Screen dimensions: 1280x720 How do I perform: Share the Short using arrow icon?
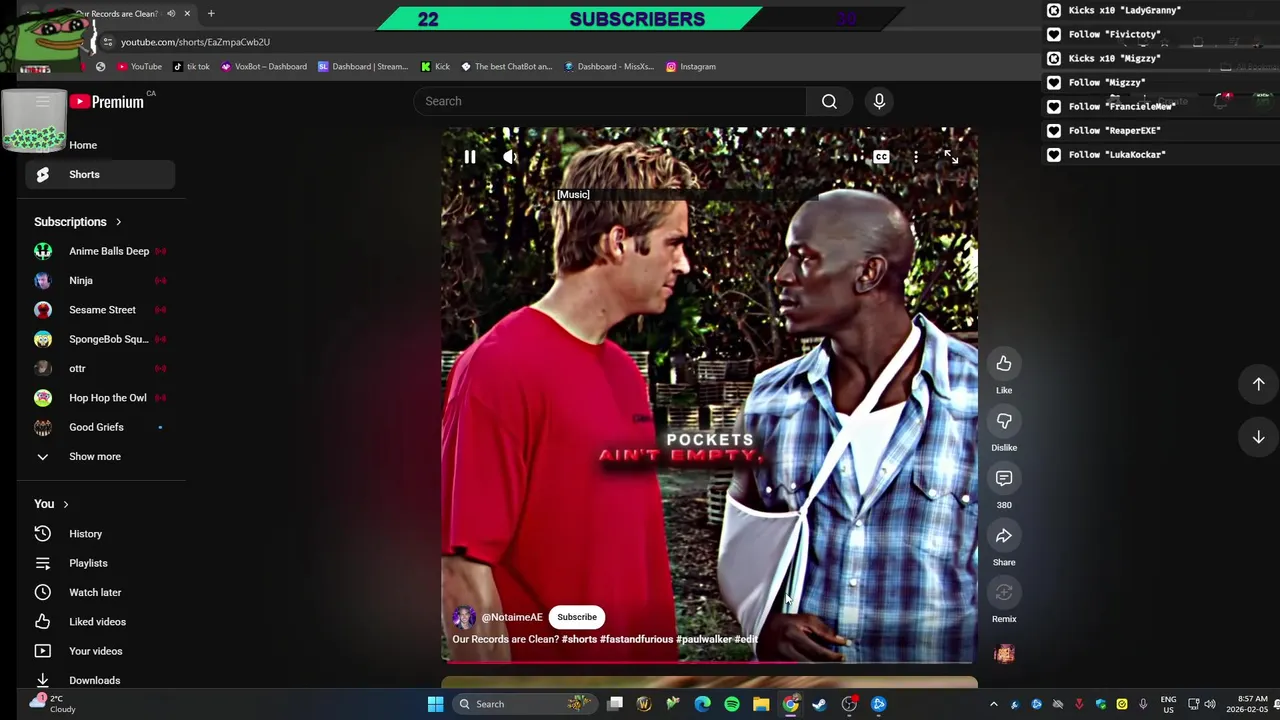click(1004, 536)
